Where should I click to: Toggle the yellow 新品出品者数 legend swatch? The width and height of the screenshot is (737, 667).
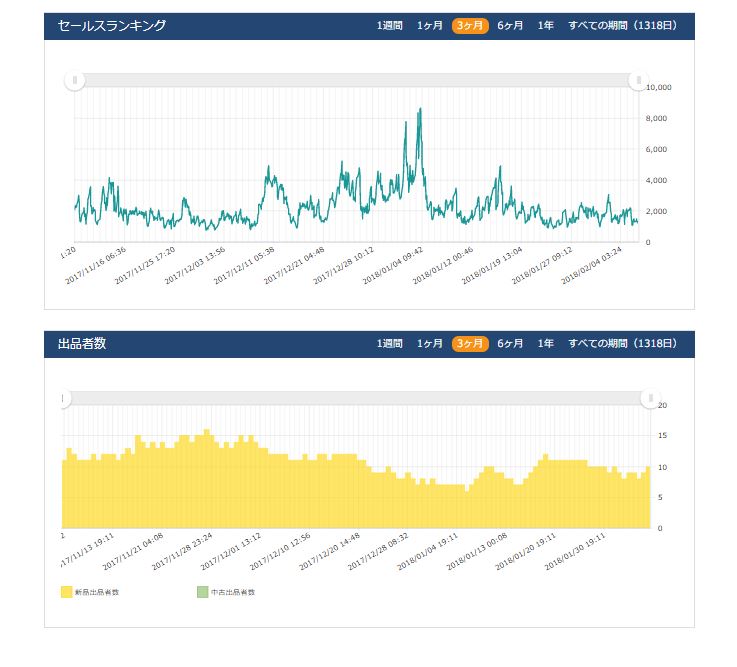point(66,592)
